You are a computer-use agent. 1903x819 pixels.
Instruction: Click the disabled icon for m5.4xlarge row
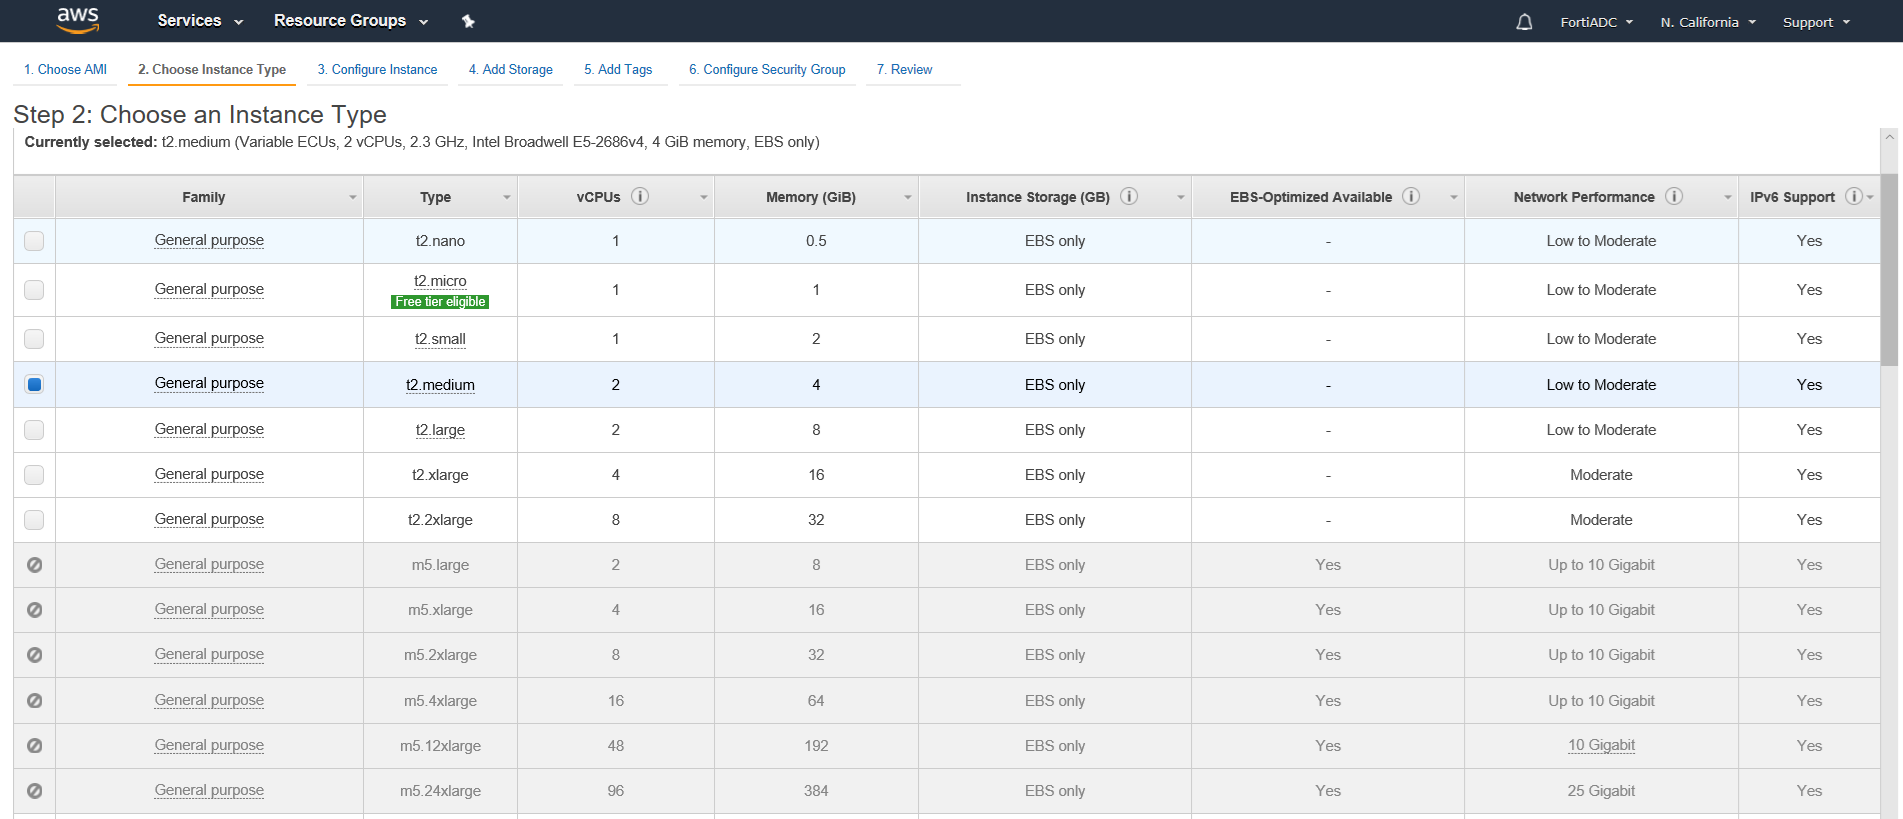coord(34,701)
